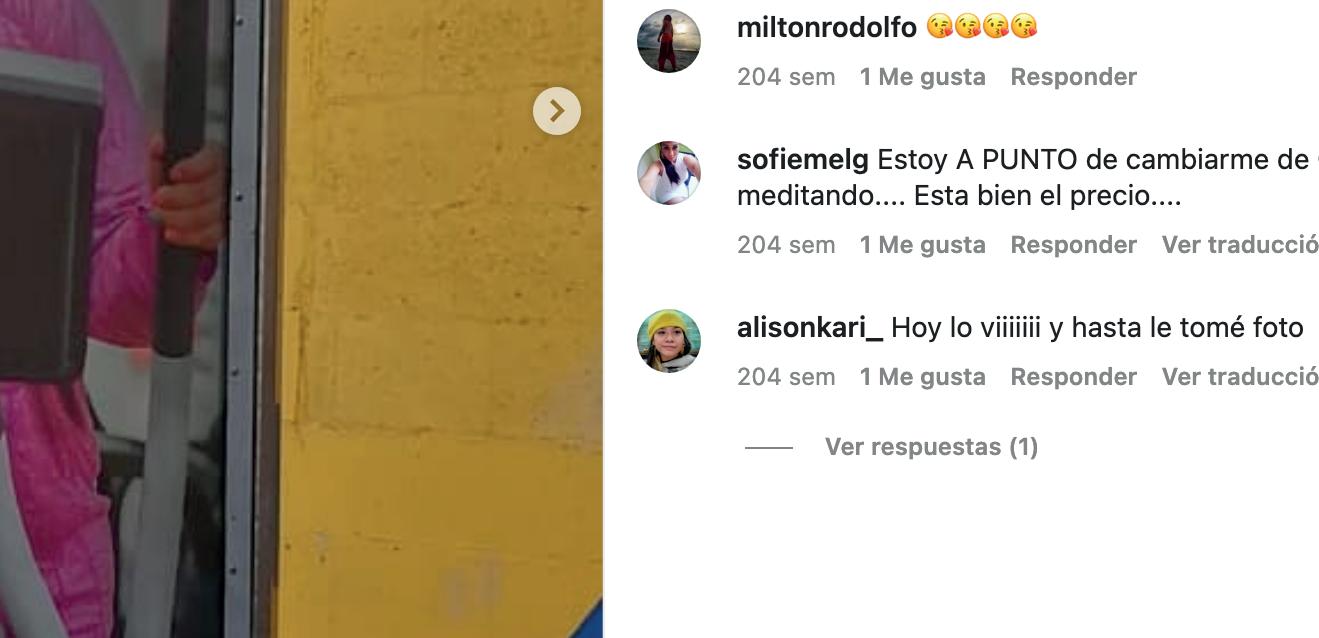Viewport: 1319px width, 638px height.
Task: View likes on sofiemelg's comment
Action: tap(922, 245)
